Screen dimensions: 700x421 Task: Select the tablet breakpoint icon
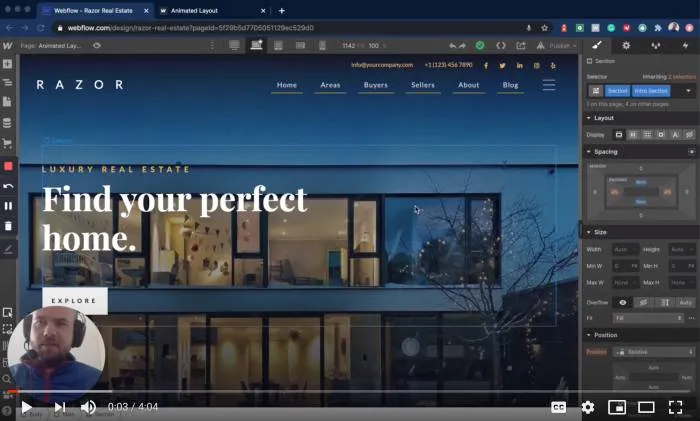278,46
